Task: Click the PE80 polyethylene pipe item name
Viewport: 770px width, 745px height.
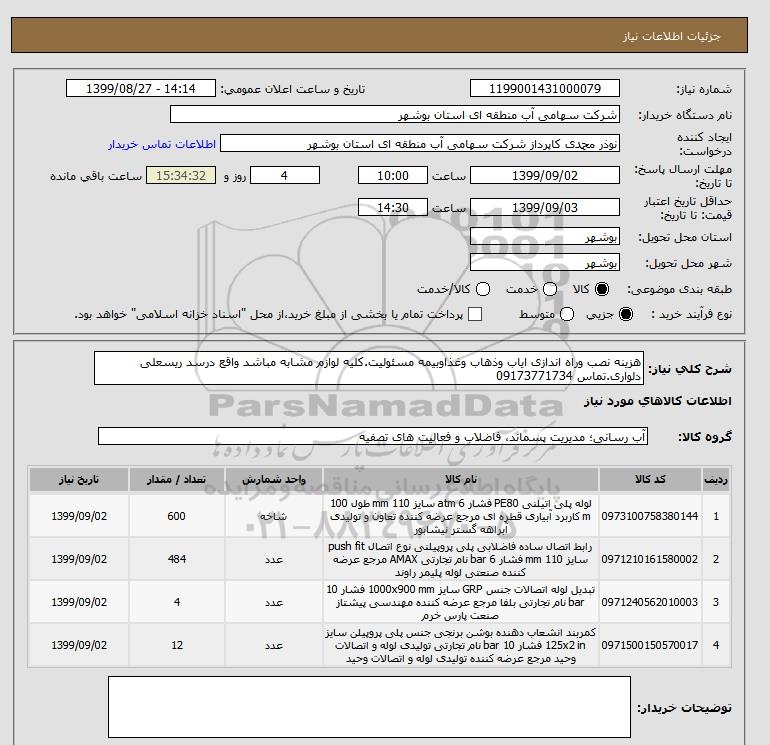Action: pos(461,517)
